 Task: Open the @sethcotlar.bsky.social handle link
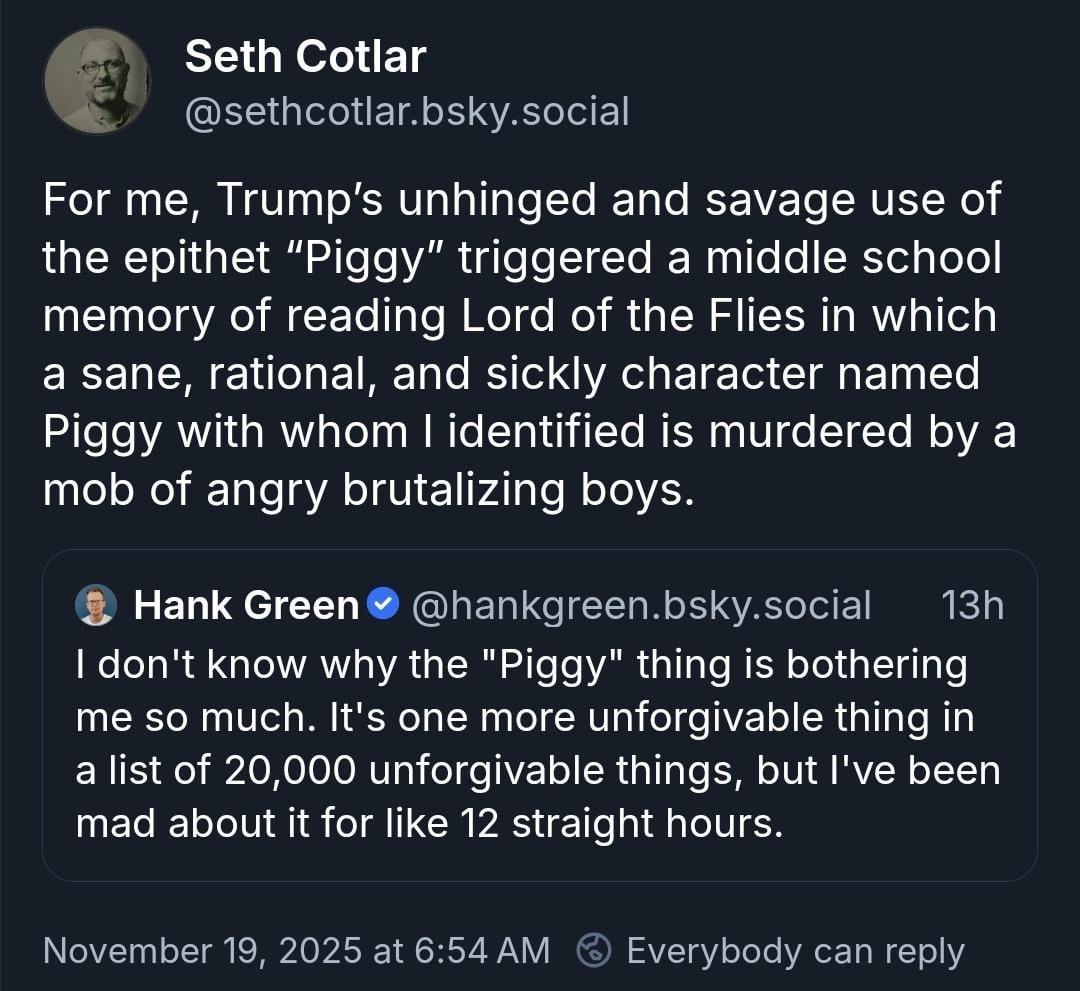[x=407, y=111]
